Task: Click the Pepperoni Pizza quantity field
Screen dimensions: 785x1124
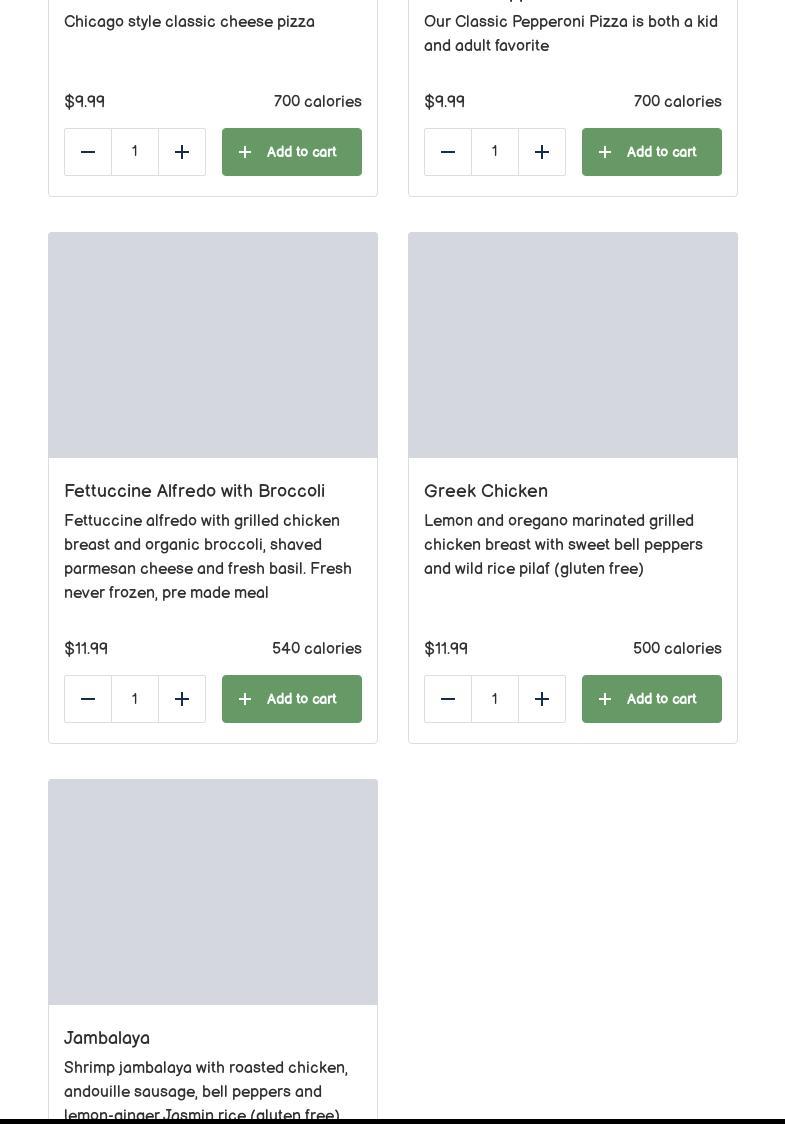Action: pyautogui.click(x=495, y=152)
